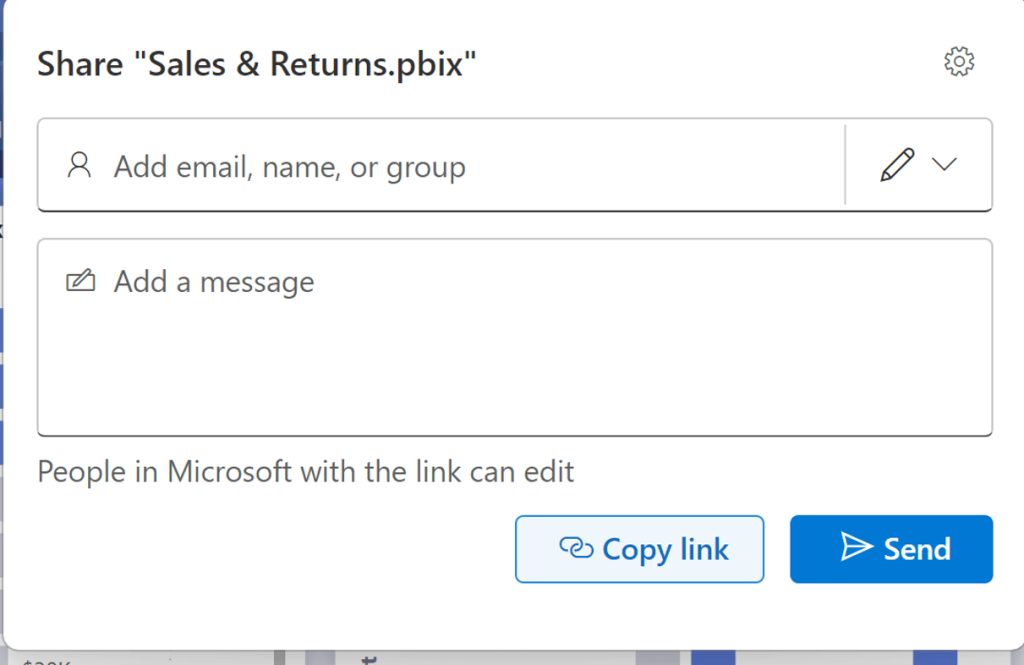Click the pencil edit-permission icon
The width and height of the screenshot is (1024, 665).
point(897,165)
